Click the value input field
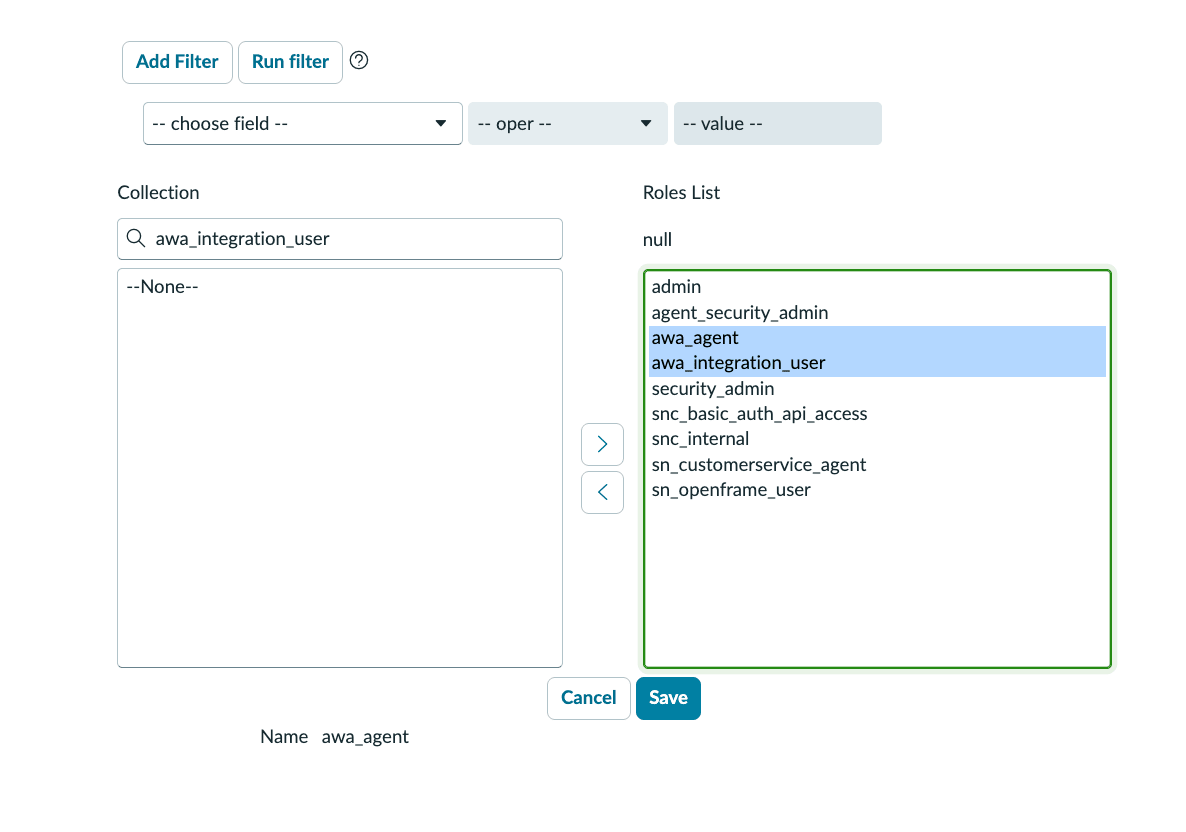 coord(778,123)
